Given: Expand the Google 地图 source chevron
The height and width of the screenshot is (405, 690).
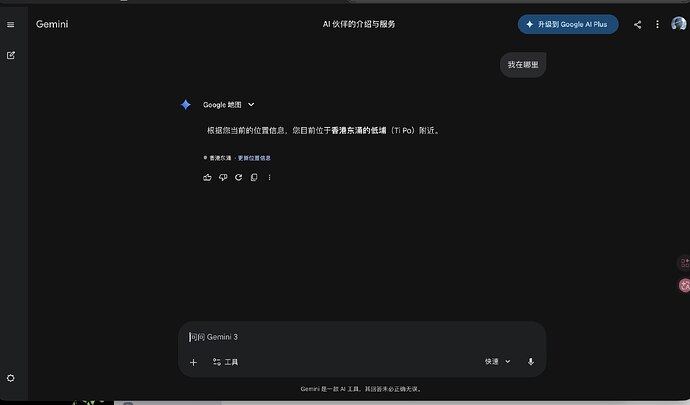Looking at the screenshot, I should [x=251, y=105].
